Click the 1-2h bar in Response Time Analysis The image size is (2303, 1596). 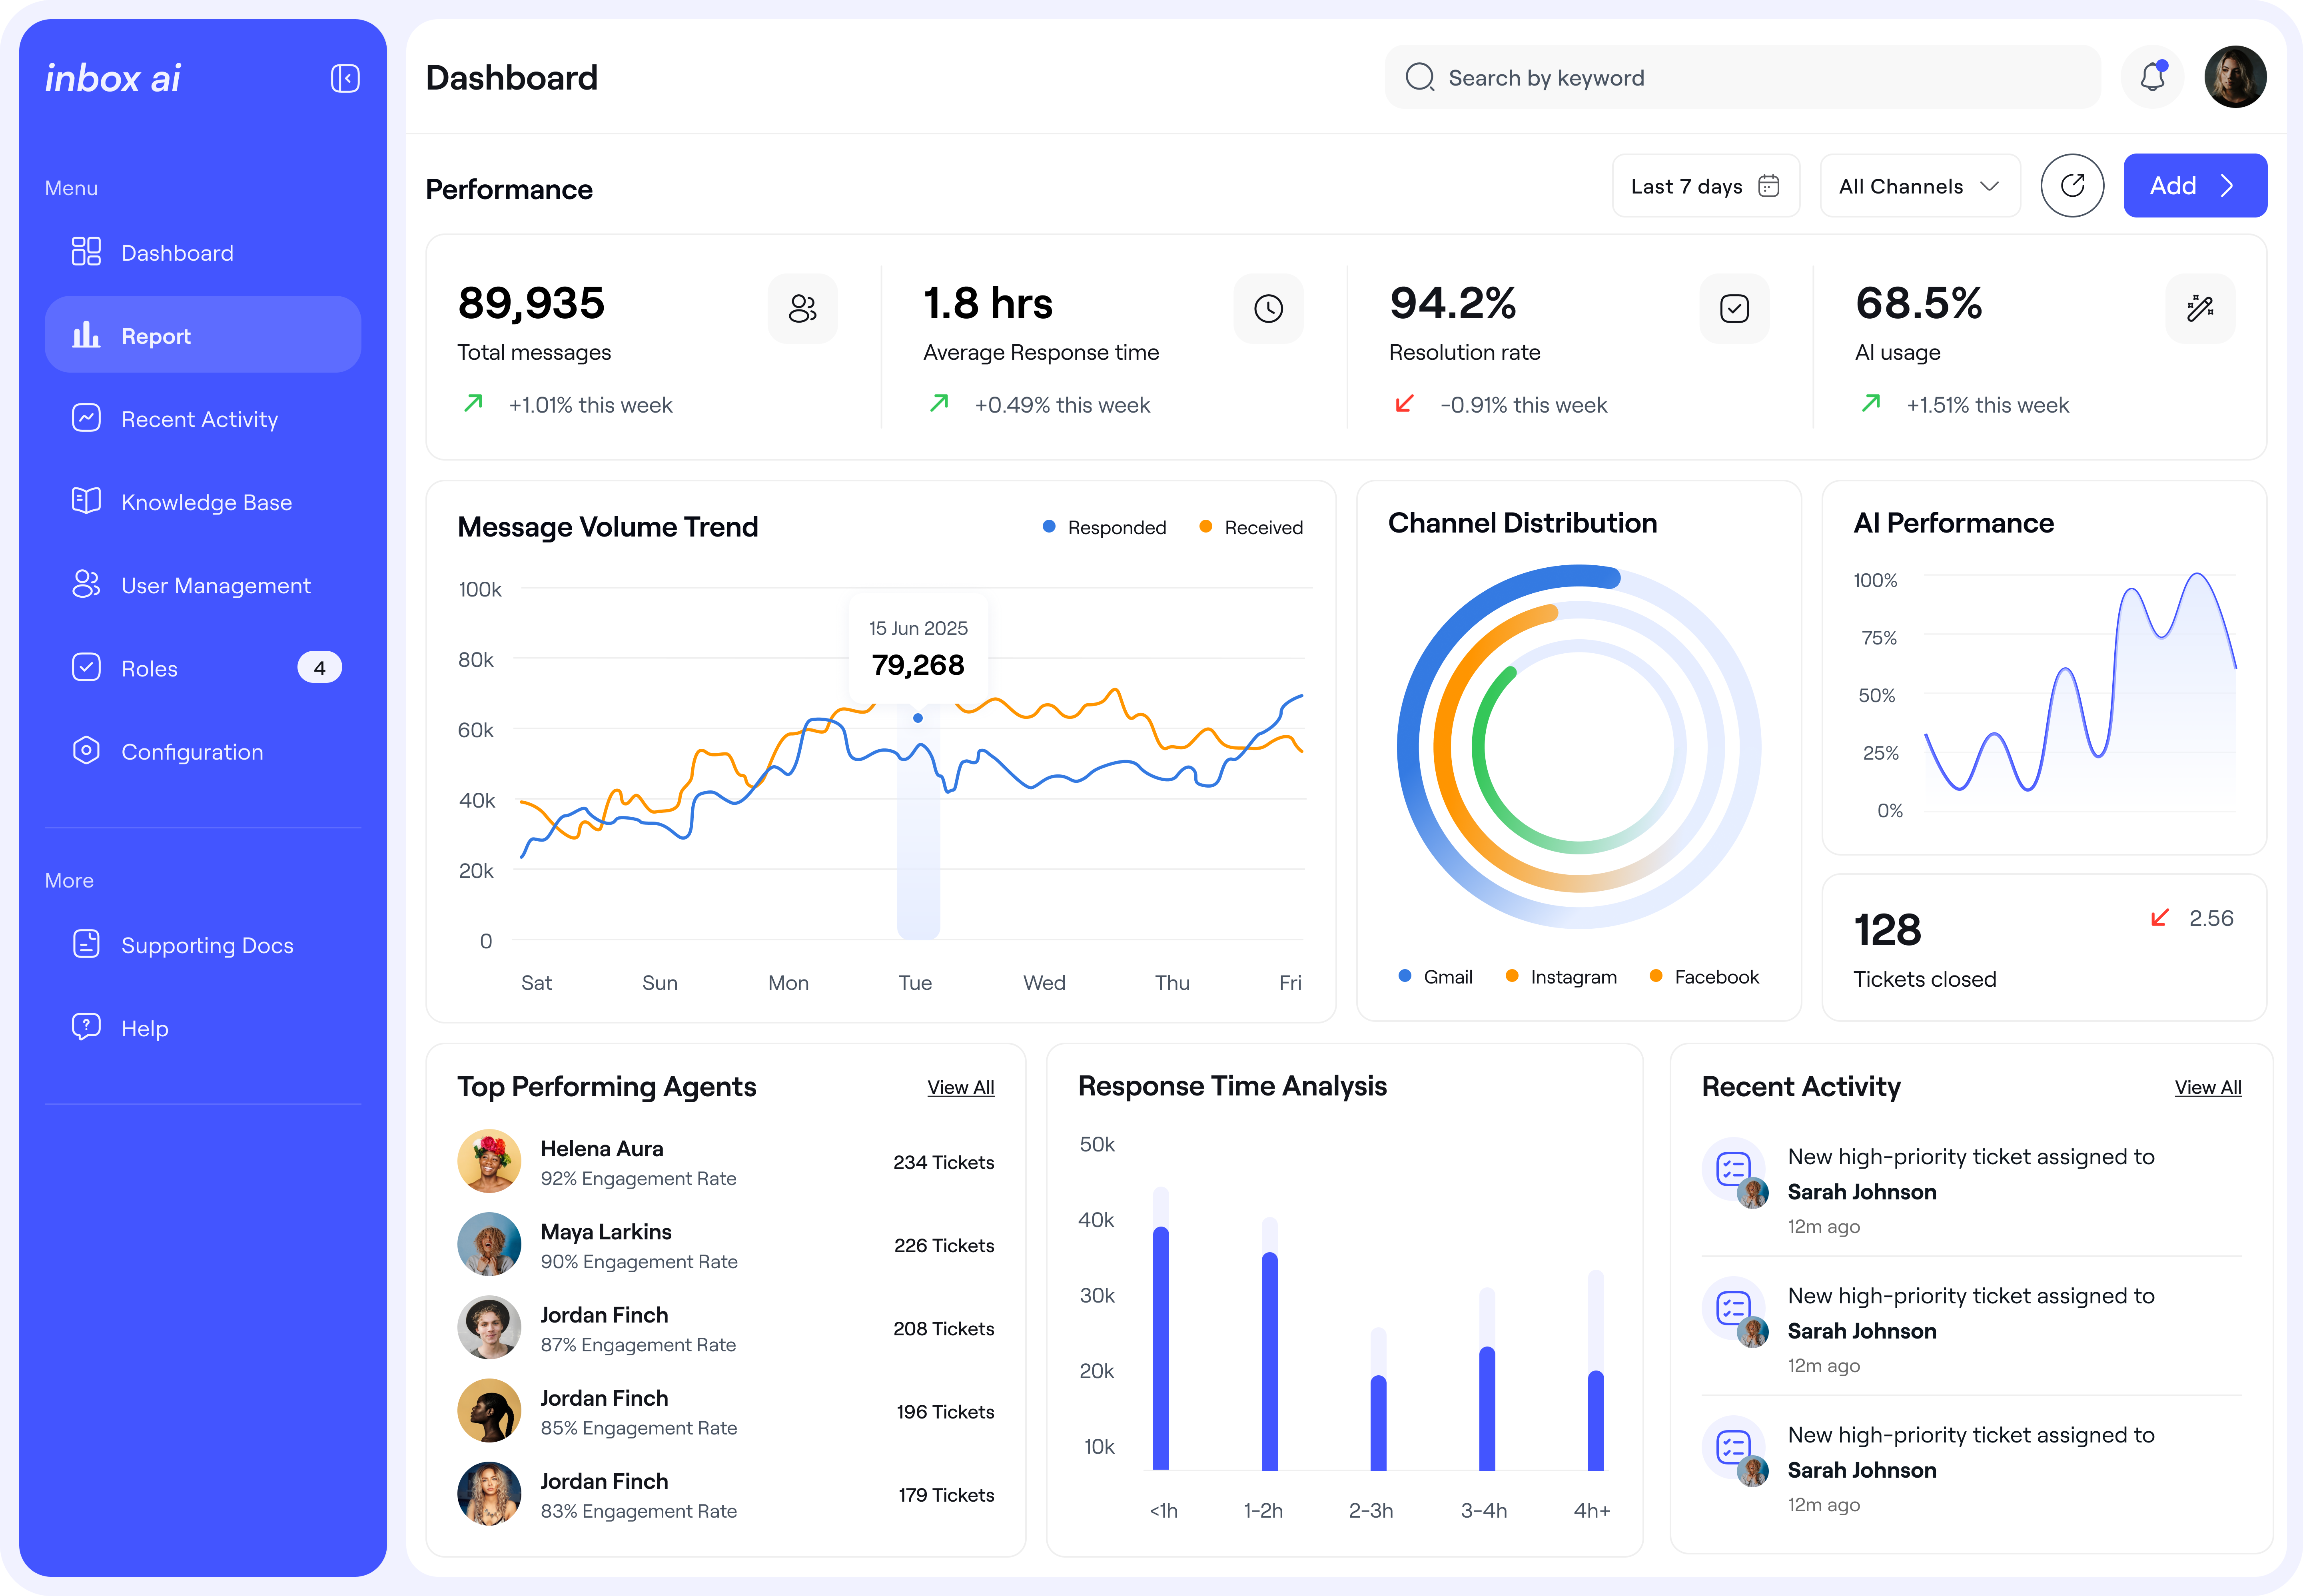tap(1269, 1361)
